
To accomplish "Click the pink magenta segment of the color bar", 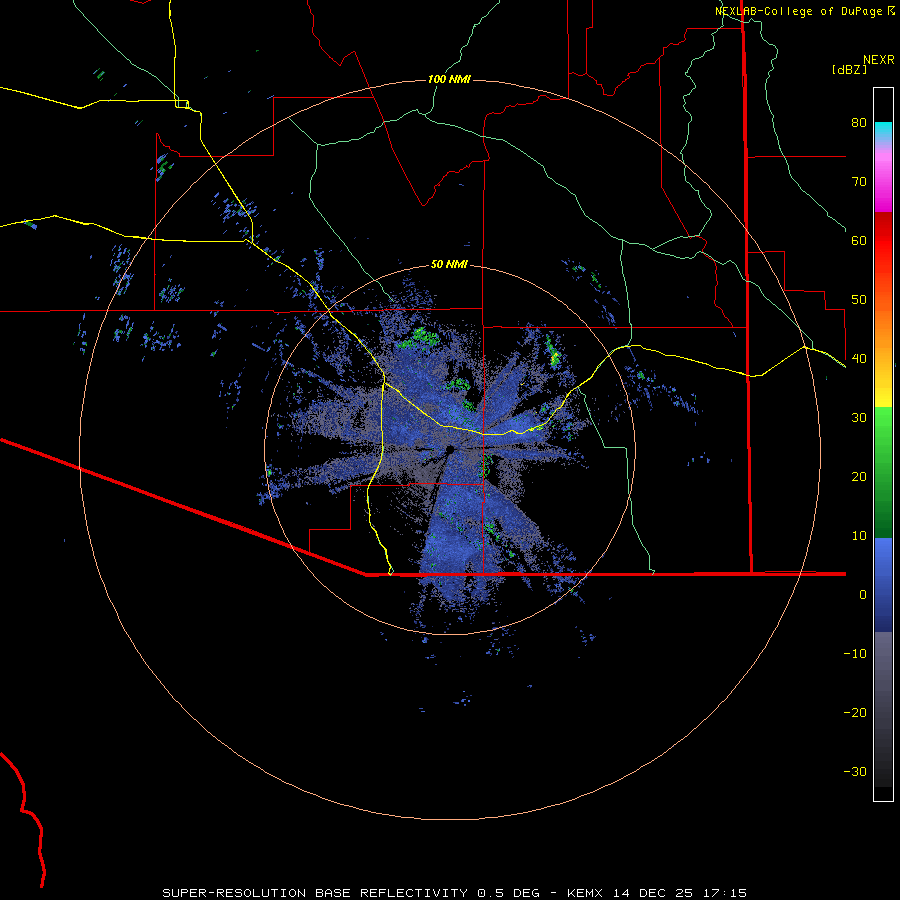I will [883, 184].
